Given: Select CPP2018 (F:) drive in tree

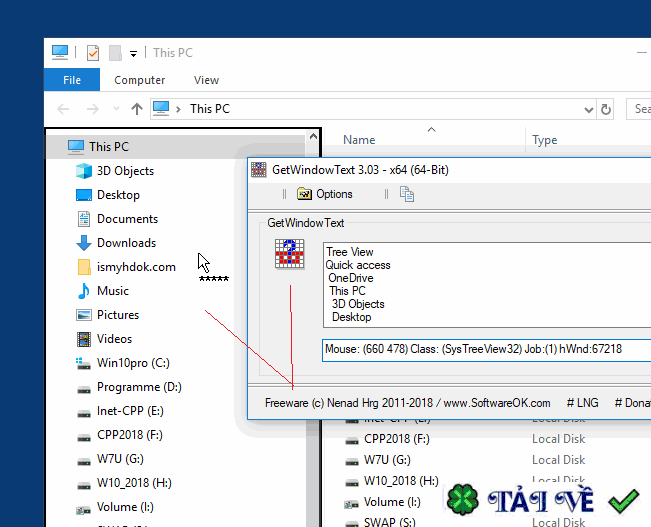Looking at the screenshot, I should coord(130,435).
